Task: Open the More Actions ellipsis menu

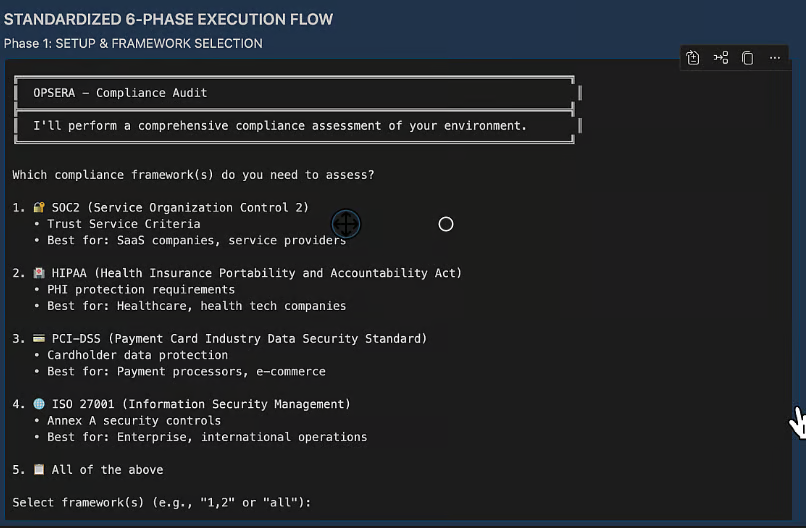Action: [x=774, y=58]
